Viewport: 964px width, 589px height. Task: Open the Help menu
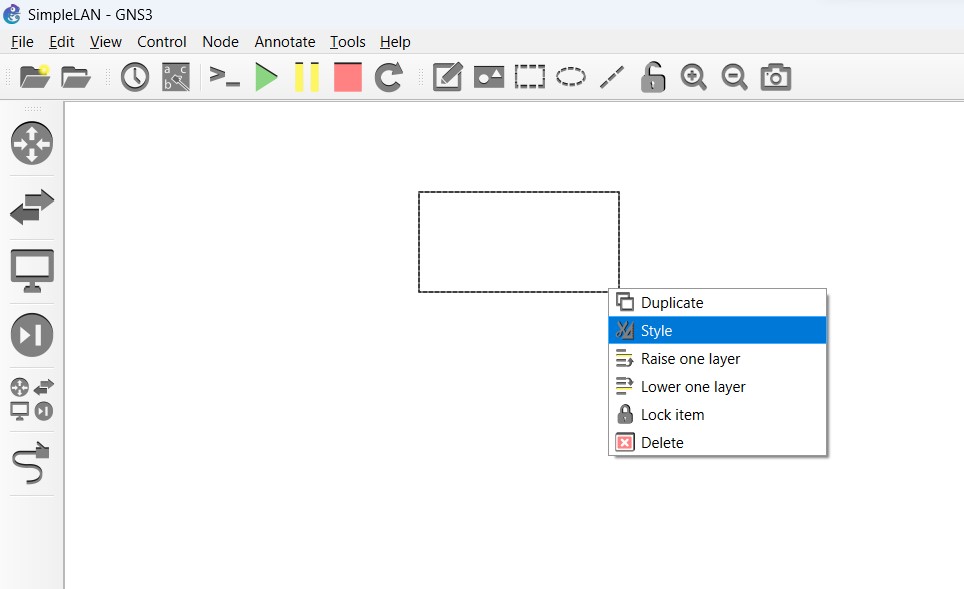[x=395, y=42]
